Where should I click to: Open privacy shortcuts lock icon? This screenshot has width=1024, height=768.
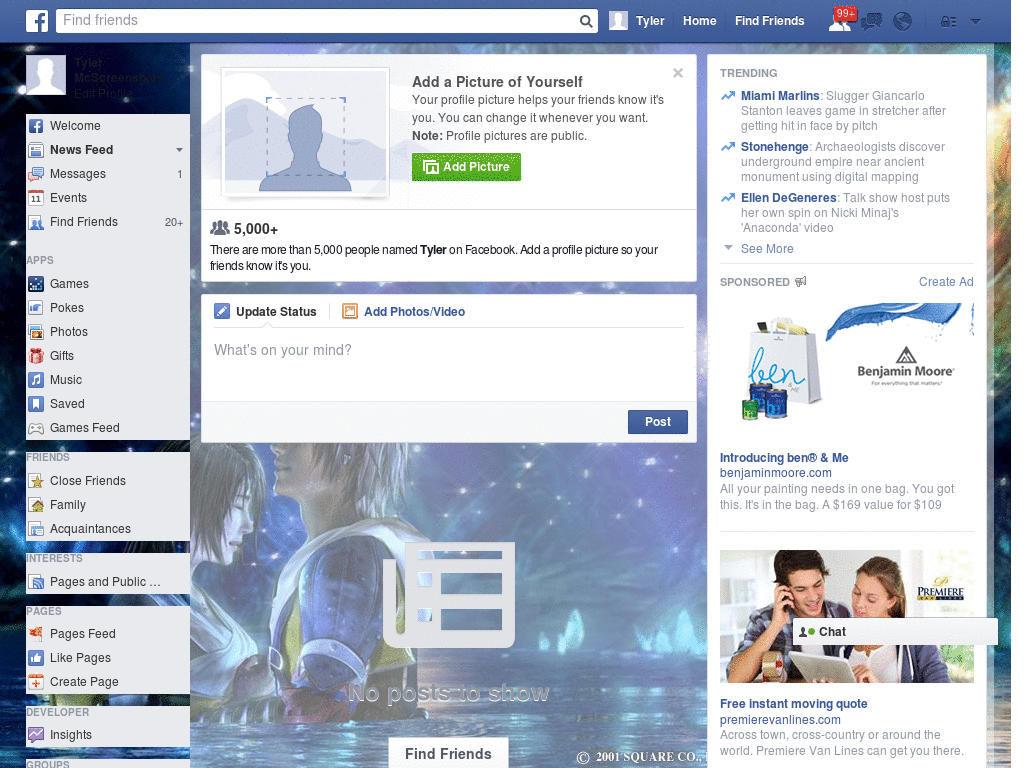(x=948, y=22)
